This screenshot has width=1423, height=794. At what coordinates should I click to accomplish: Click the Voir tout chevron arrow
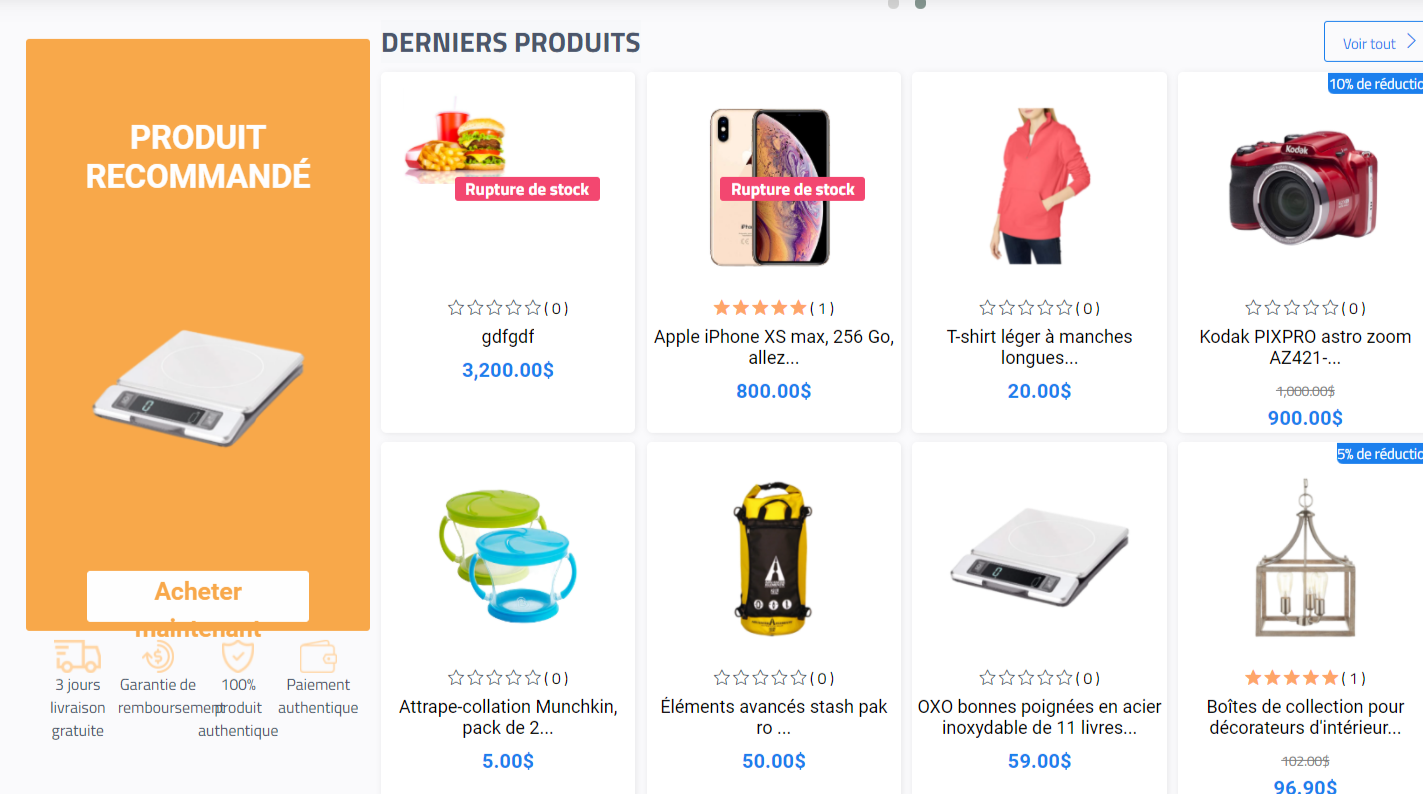tap(1411, 42)
